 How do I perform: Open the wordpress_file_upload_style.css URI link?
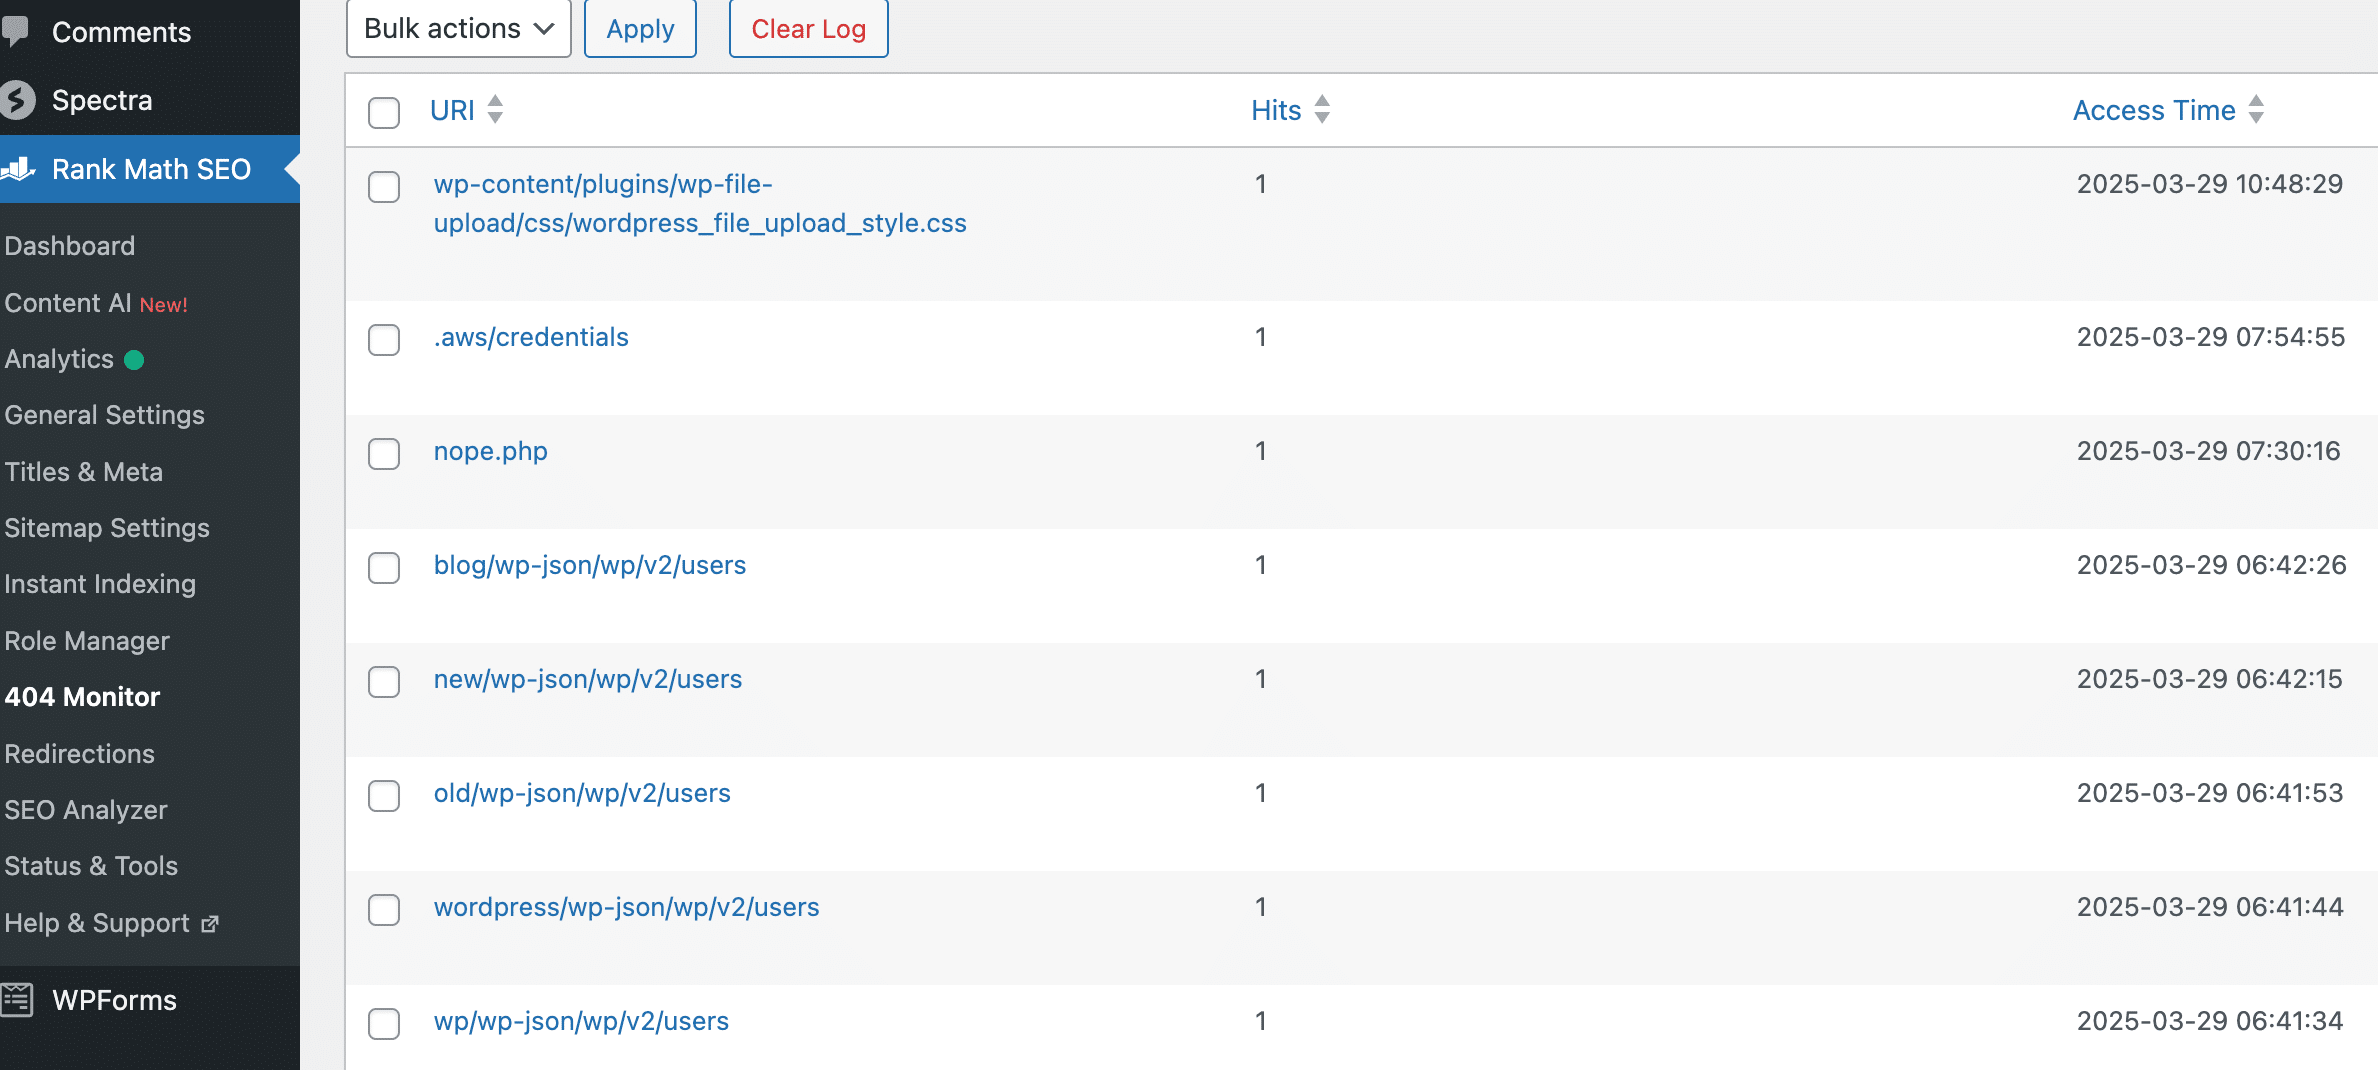pos(699,223)
